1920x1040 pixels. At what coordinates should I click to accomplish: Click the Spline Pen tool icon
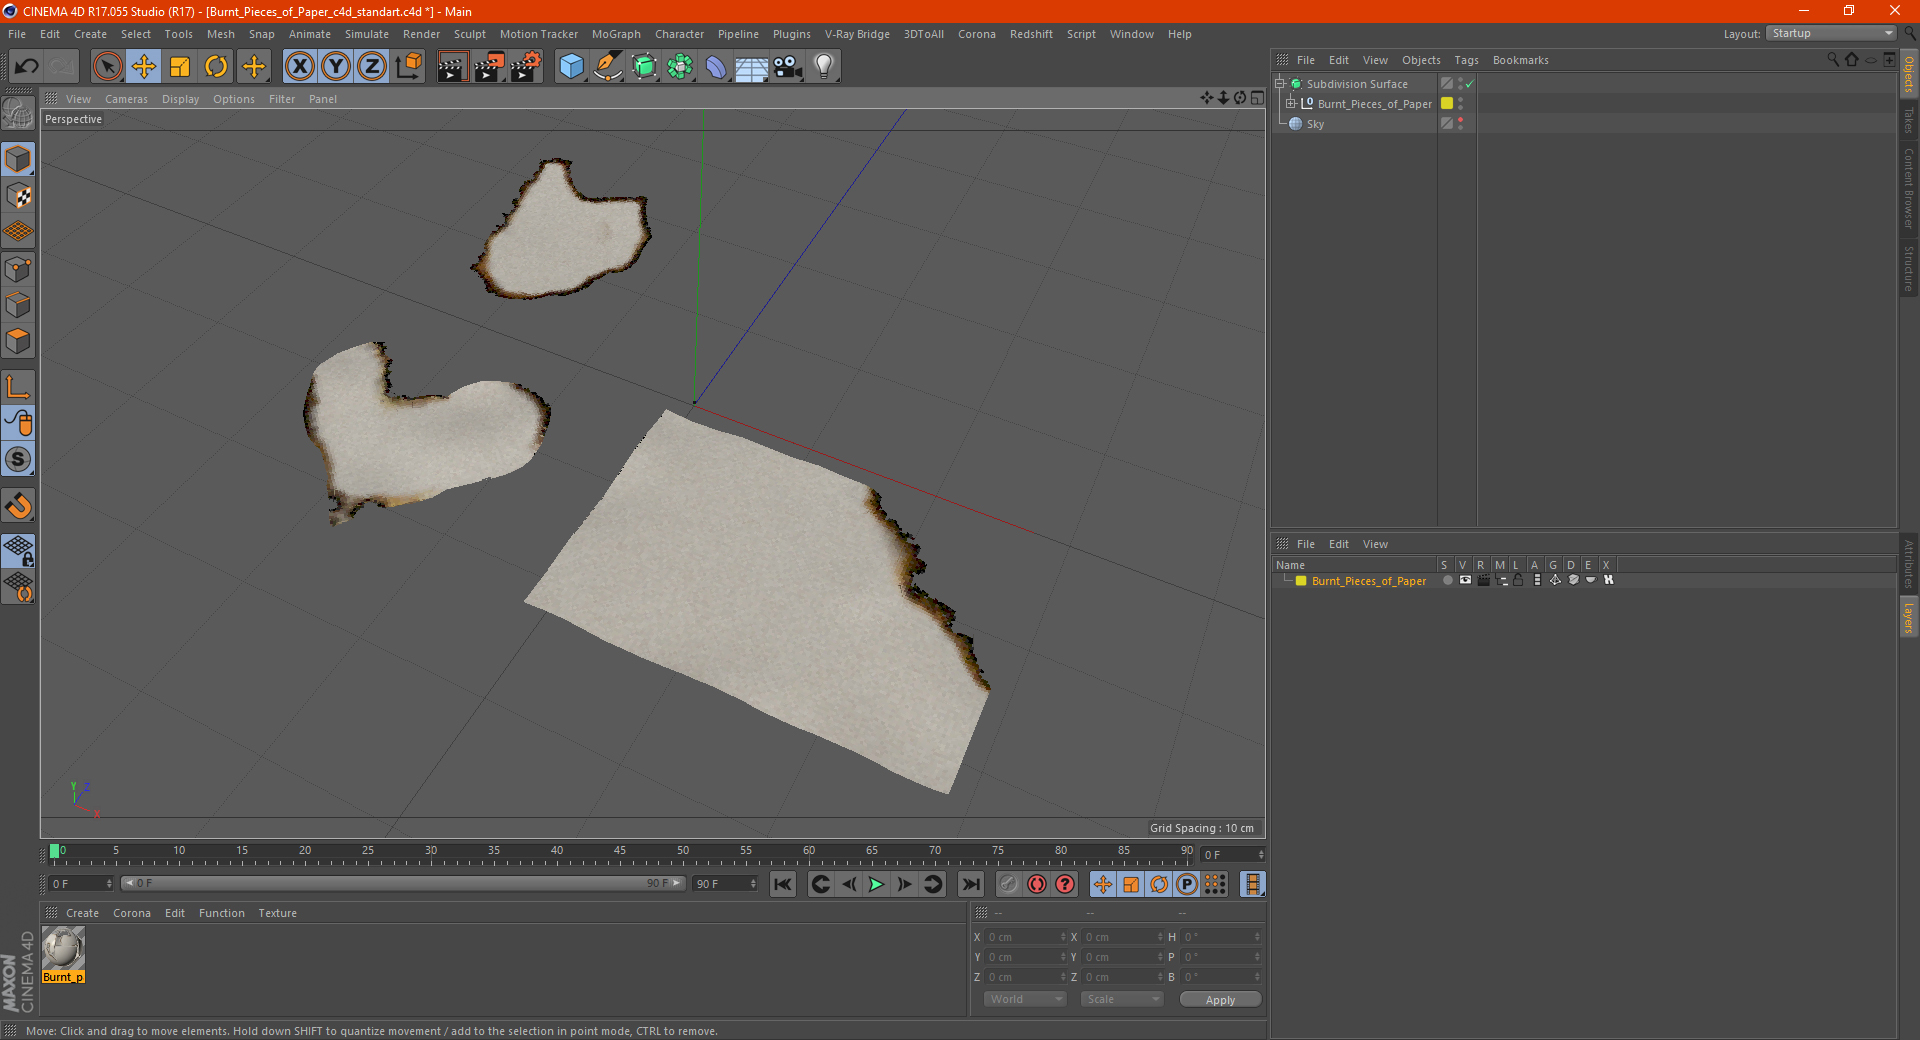pos(608,67)
